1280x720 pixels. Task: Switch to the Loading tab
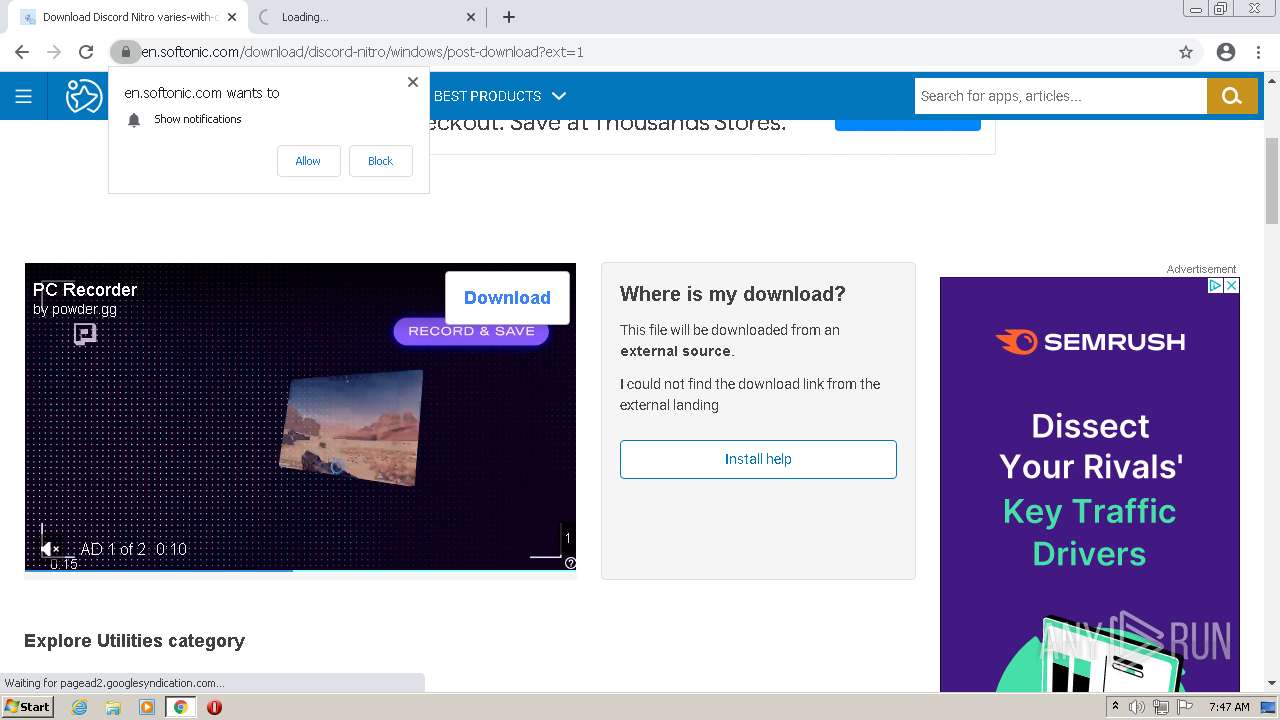click(366, 17)
